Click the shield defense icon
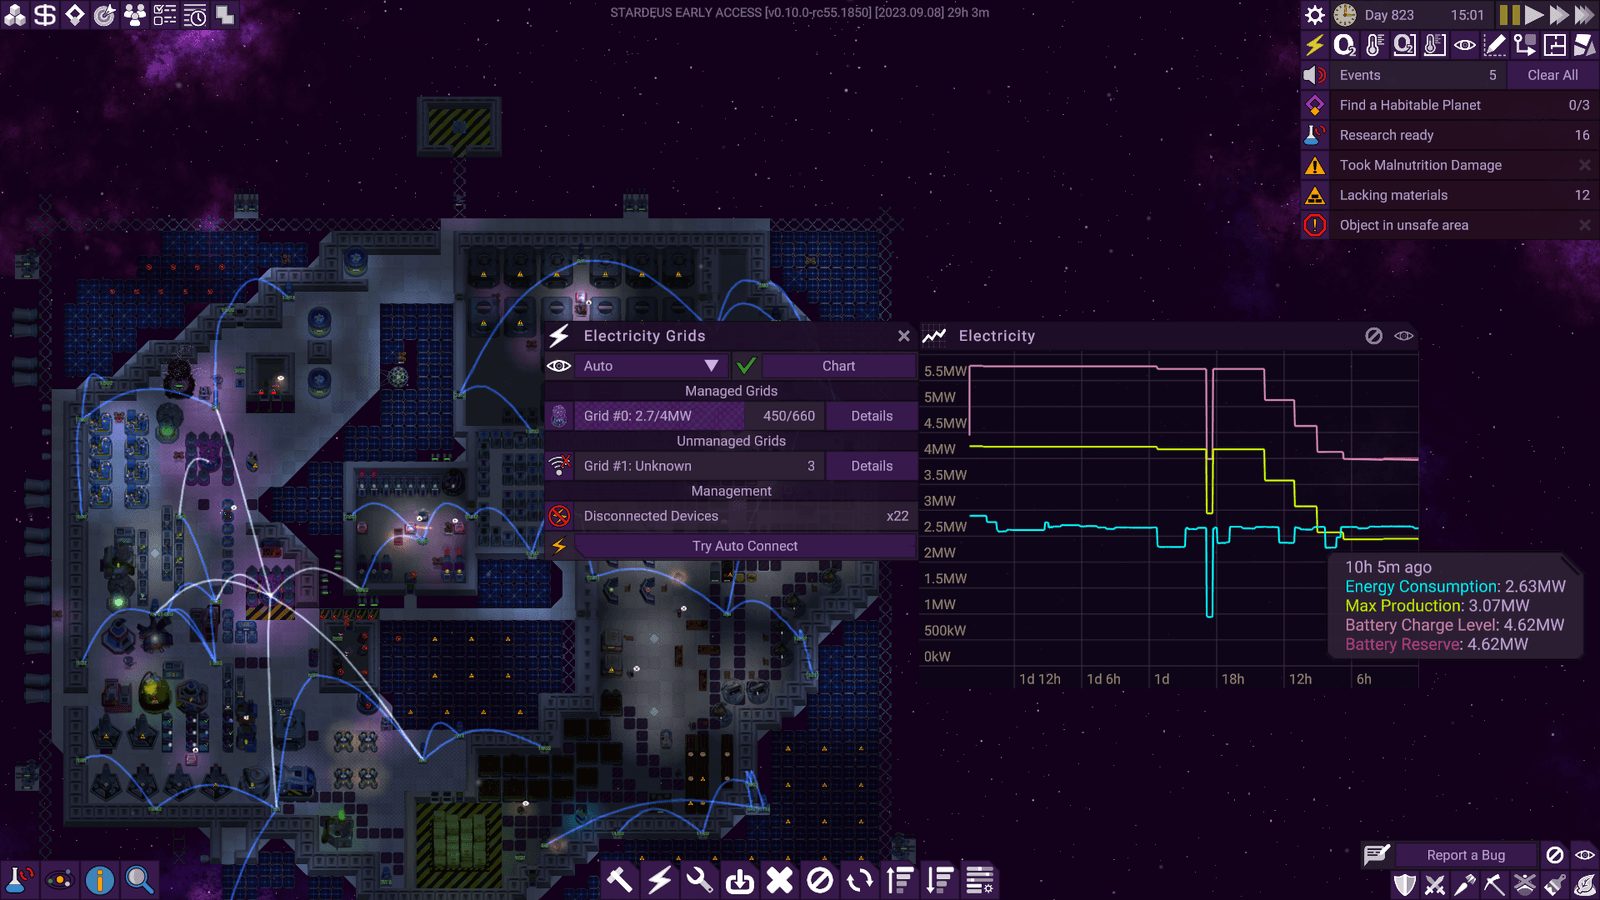This screenshot has width=1600, height=900. point(1405,885)
